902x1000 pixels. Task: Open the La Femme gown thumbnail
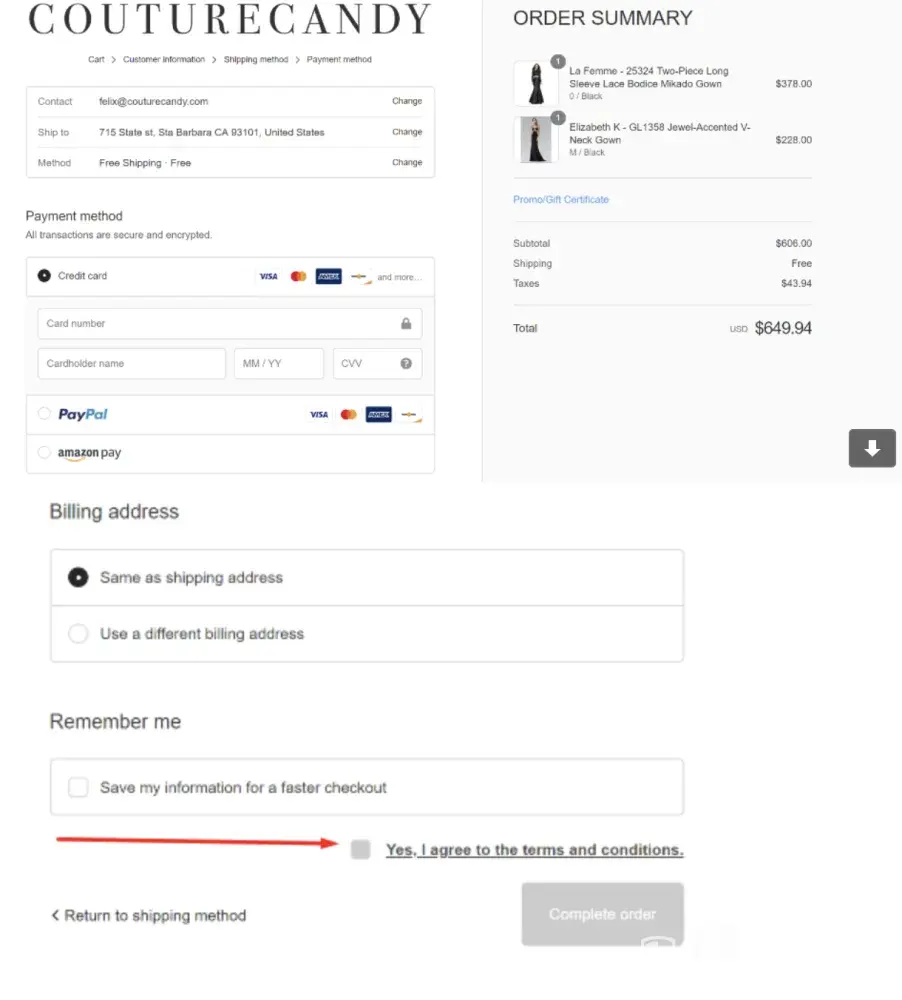[536, 84]
